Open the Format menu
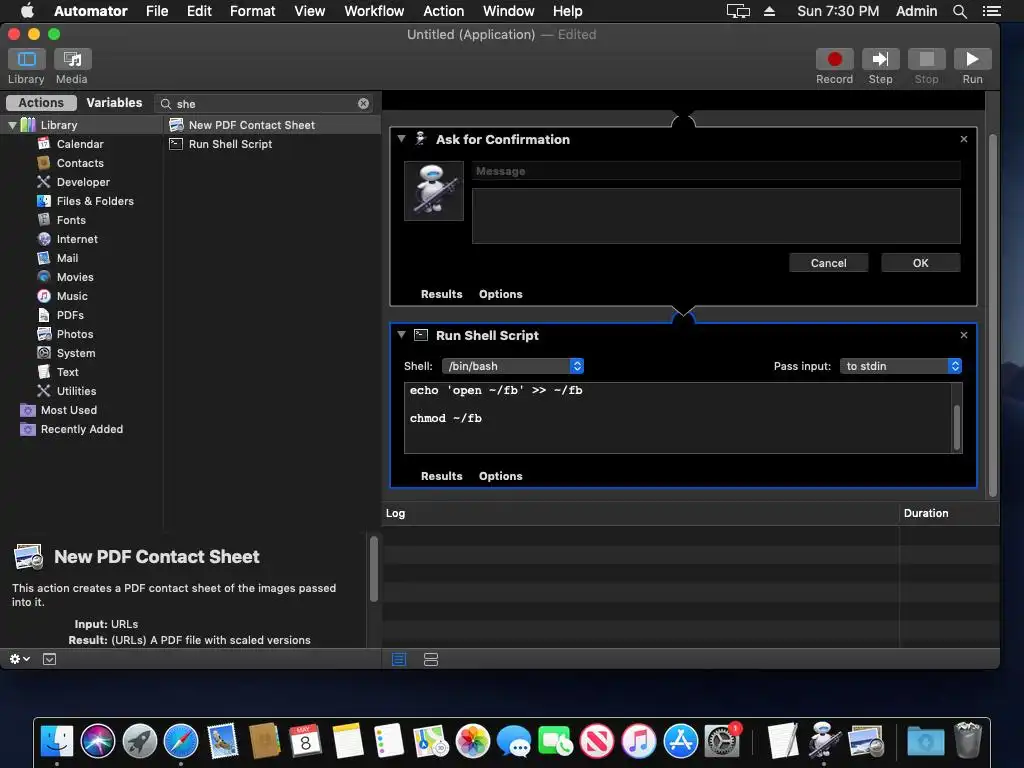Screen dimensions: 1024x768 point(252,11)
